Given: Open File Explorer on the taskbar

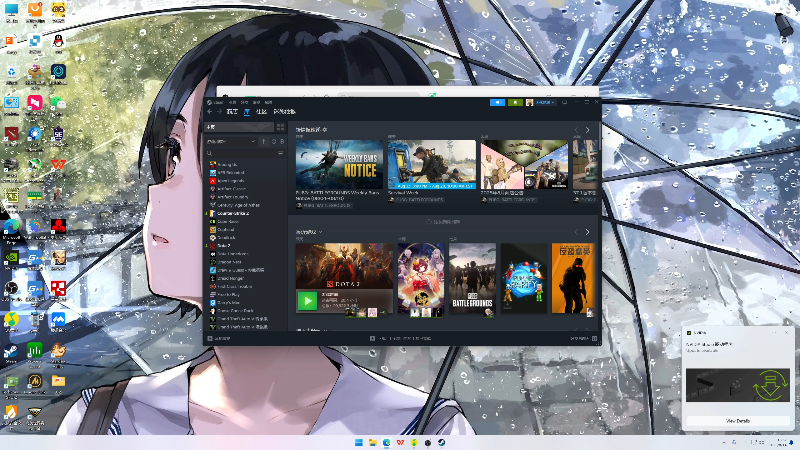Looking at the screenshot, I should 372,442.
